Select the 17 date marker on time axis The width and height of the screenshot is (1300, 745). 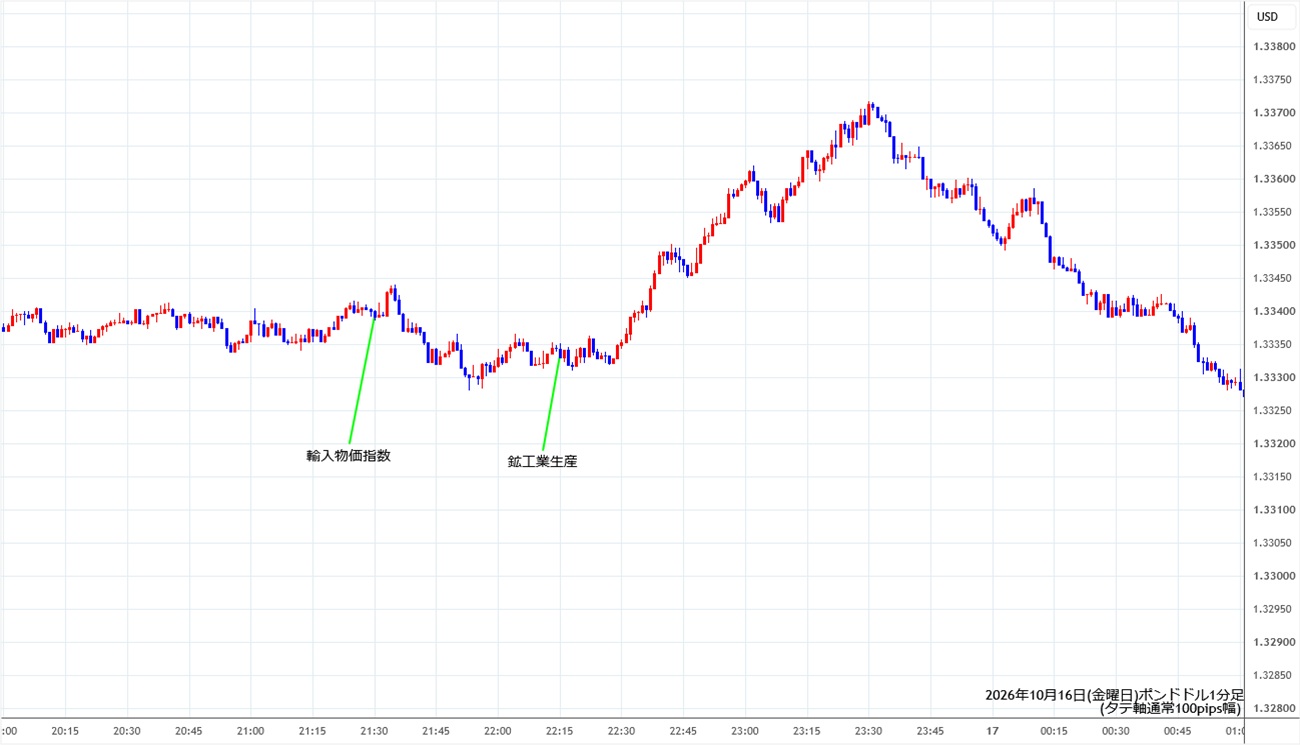point(992,731)
